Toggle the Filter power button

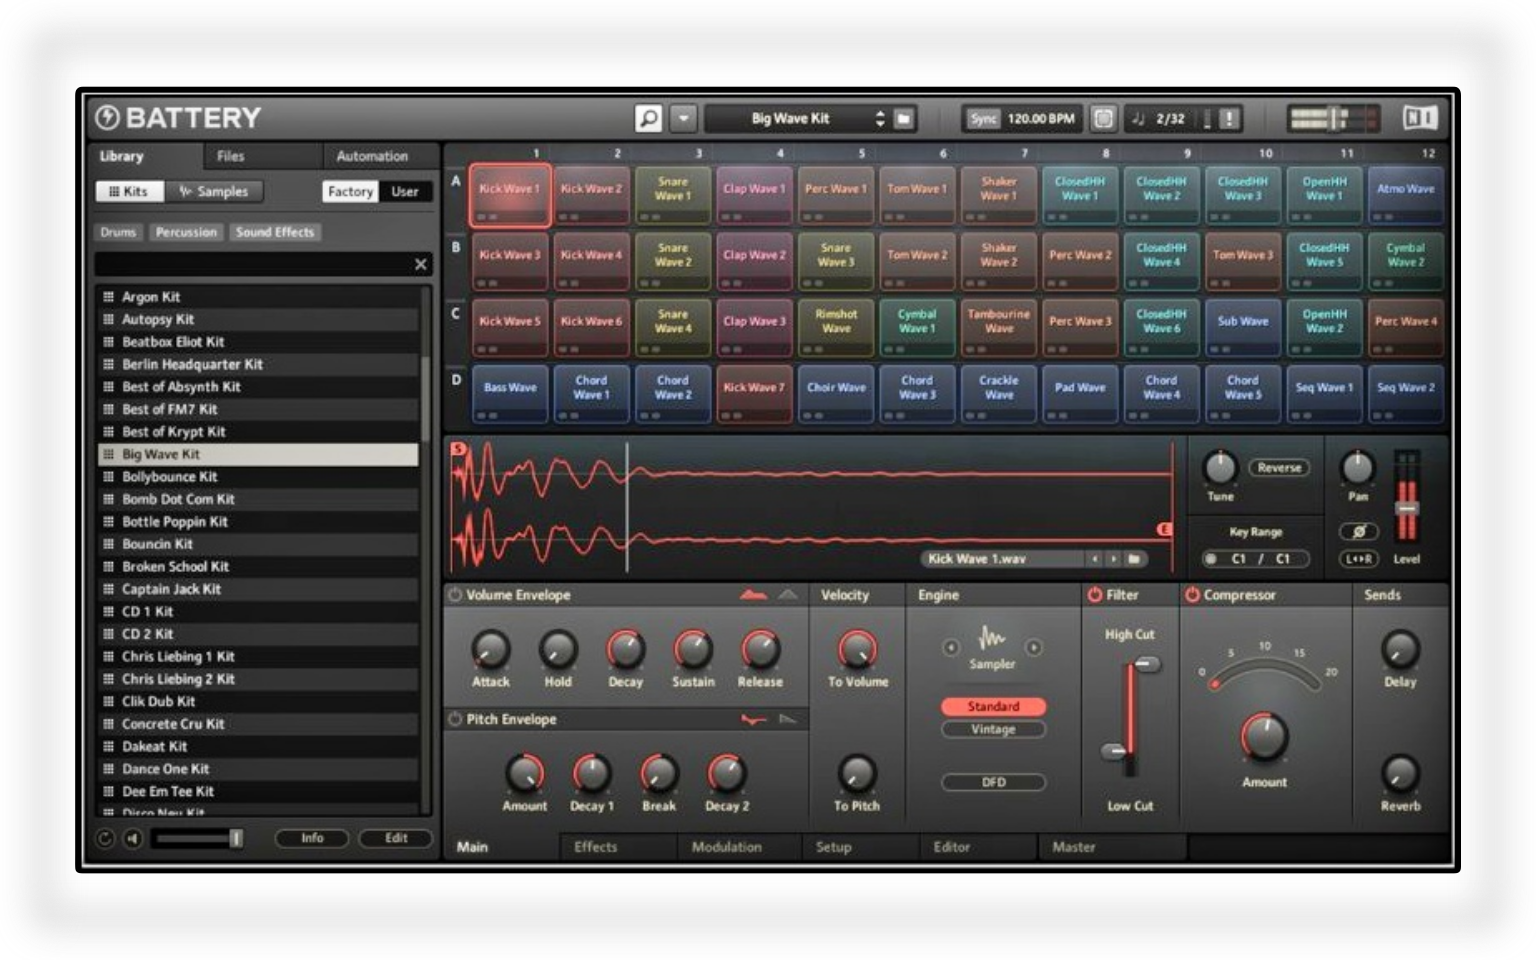pyautogui.click(x=1095, y=595)
